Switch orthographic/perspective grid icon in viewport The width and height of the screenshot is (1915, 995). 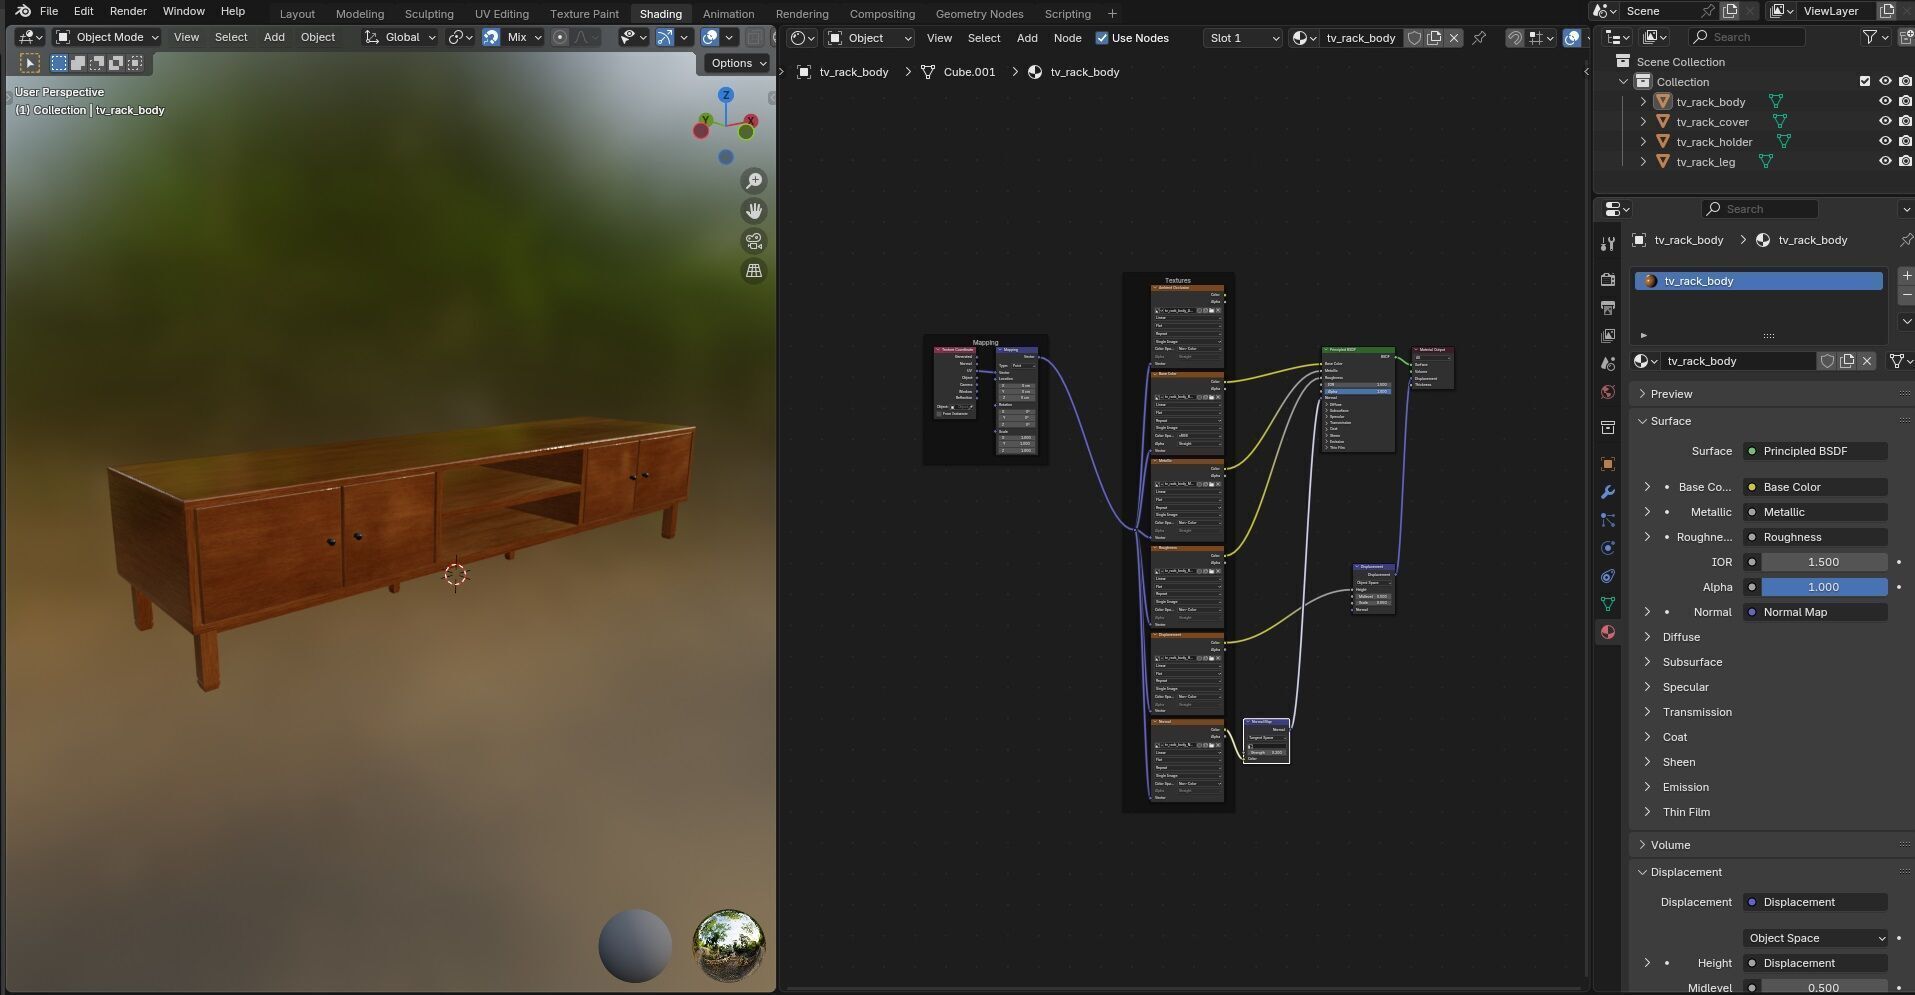click(754, 271)
